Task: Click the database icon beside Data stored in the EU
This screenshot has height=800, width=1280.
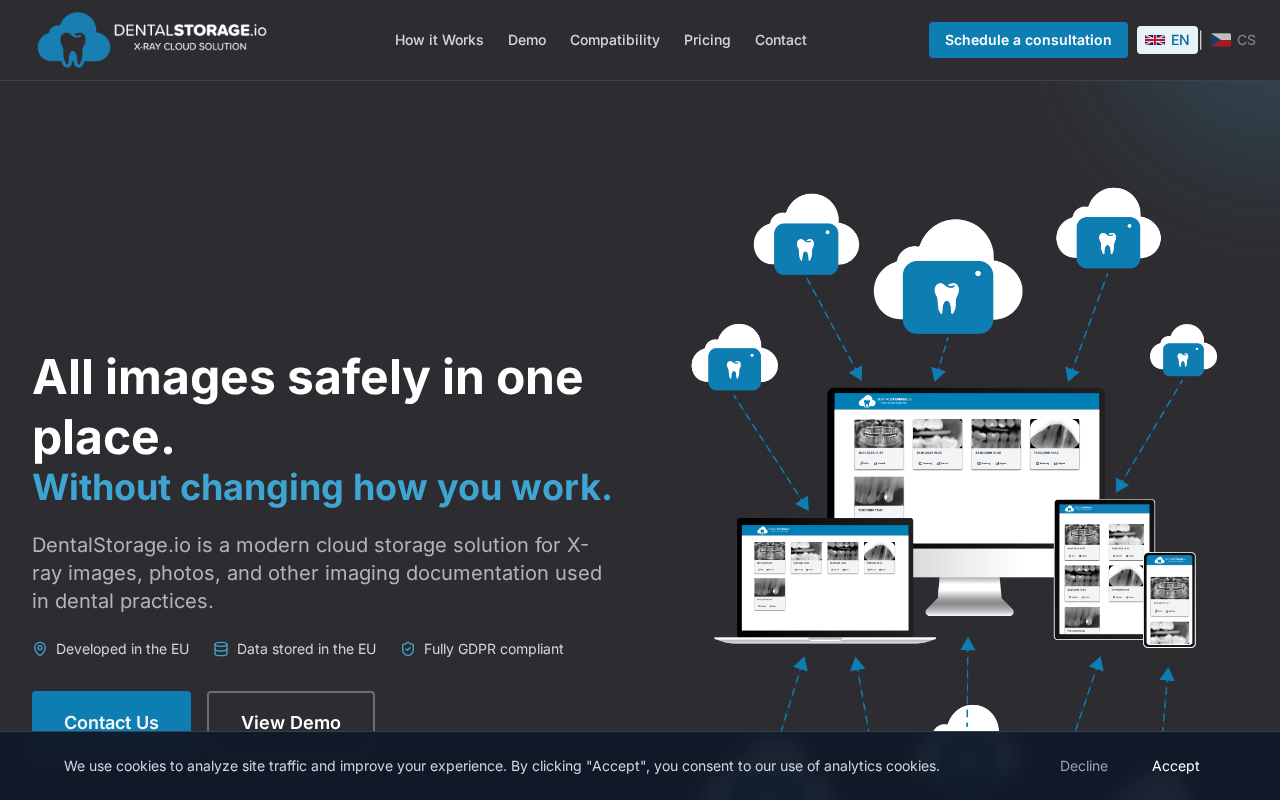Action: point(221,649)
